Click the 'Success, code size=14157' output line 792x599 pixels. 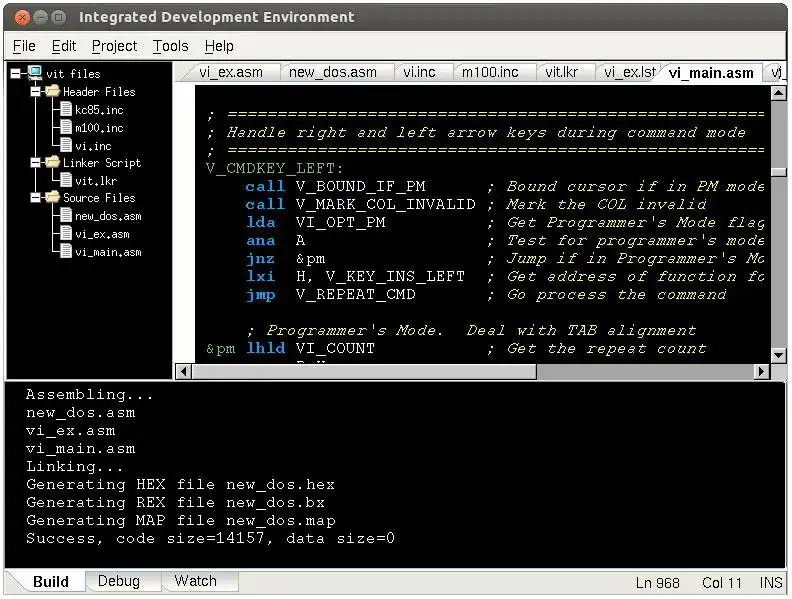click(210, 538)
